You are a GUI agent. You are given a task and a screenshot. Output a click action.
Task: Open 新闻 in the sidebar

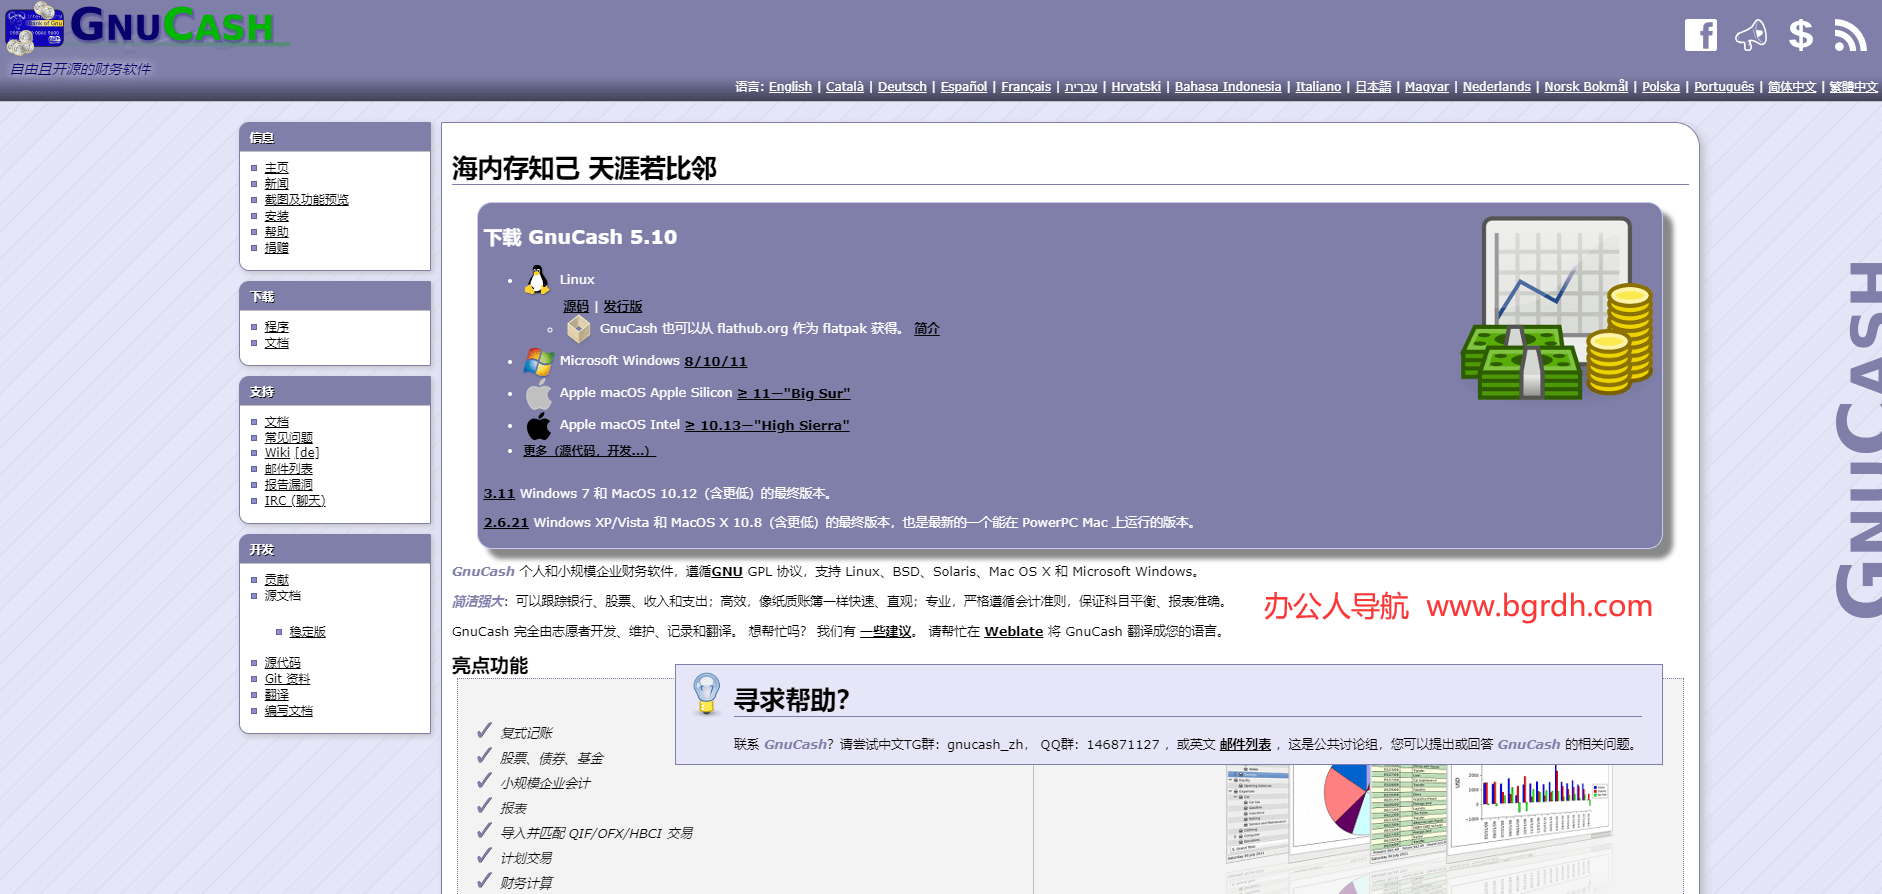(x=277, y=184)
